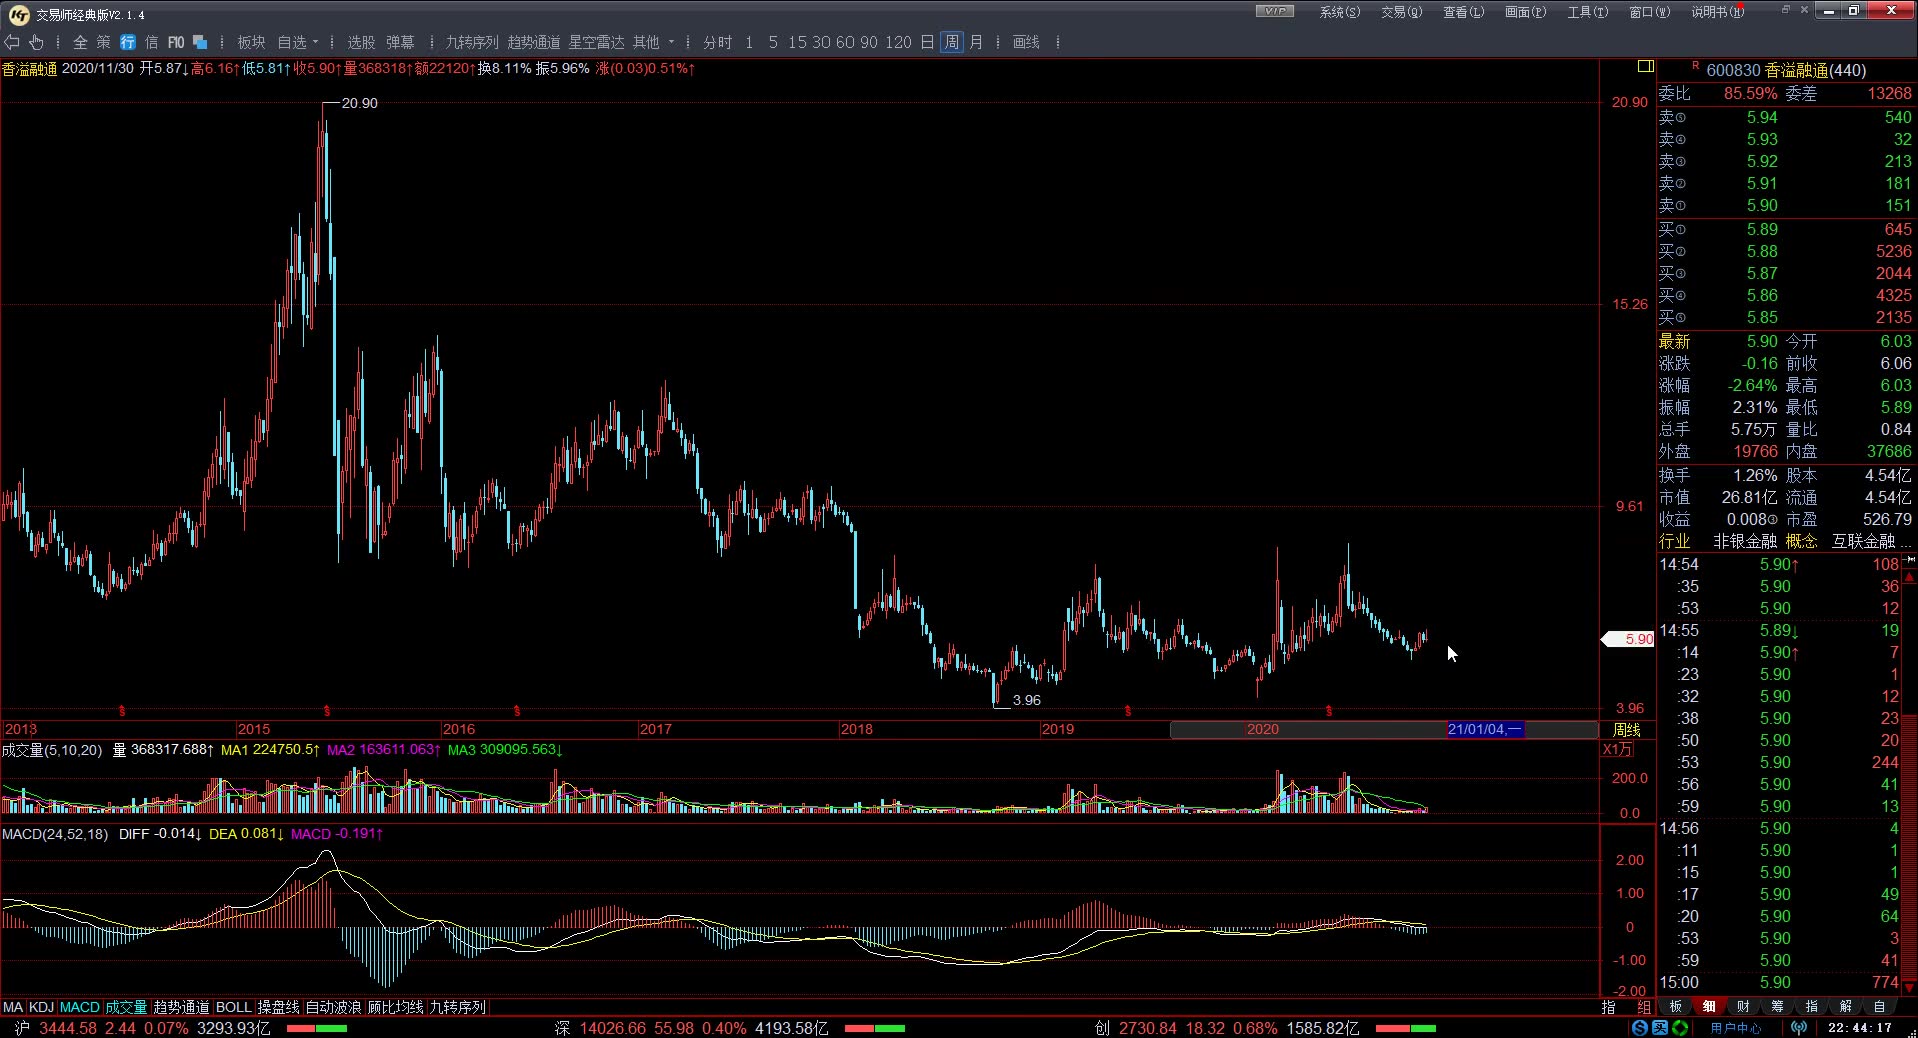
Task: Switch to the BOLL indicator tab
Action: (234, 1007)
